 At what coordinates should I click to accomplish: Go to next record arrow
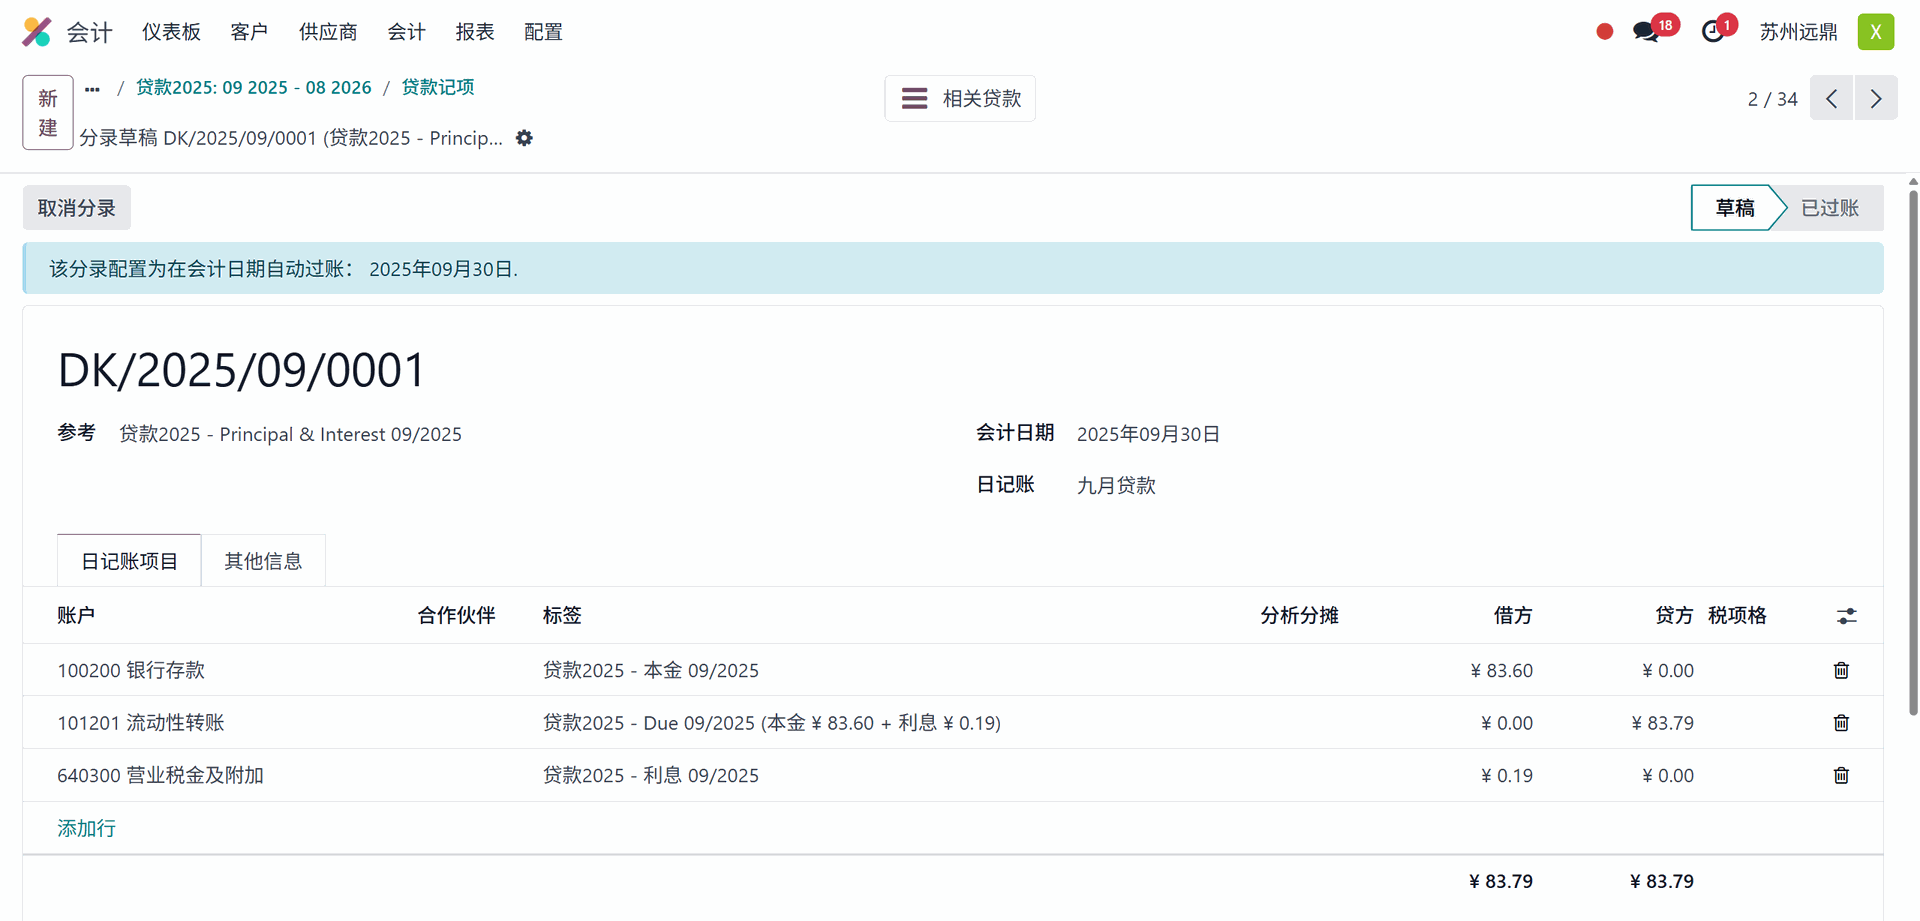point(1876,99)
